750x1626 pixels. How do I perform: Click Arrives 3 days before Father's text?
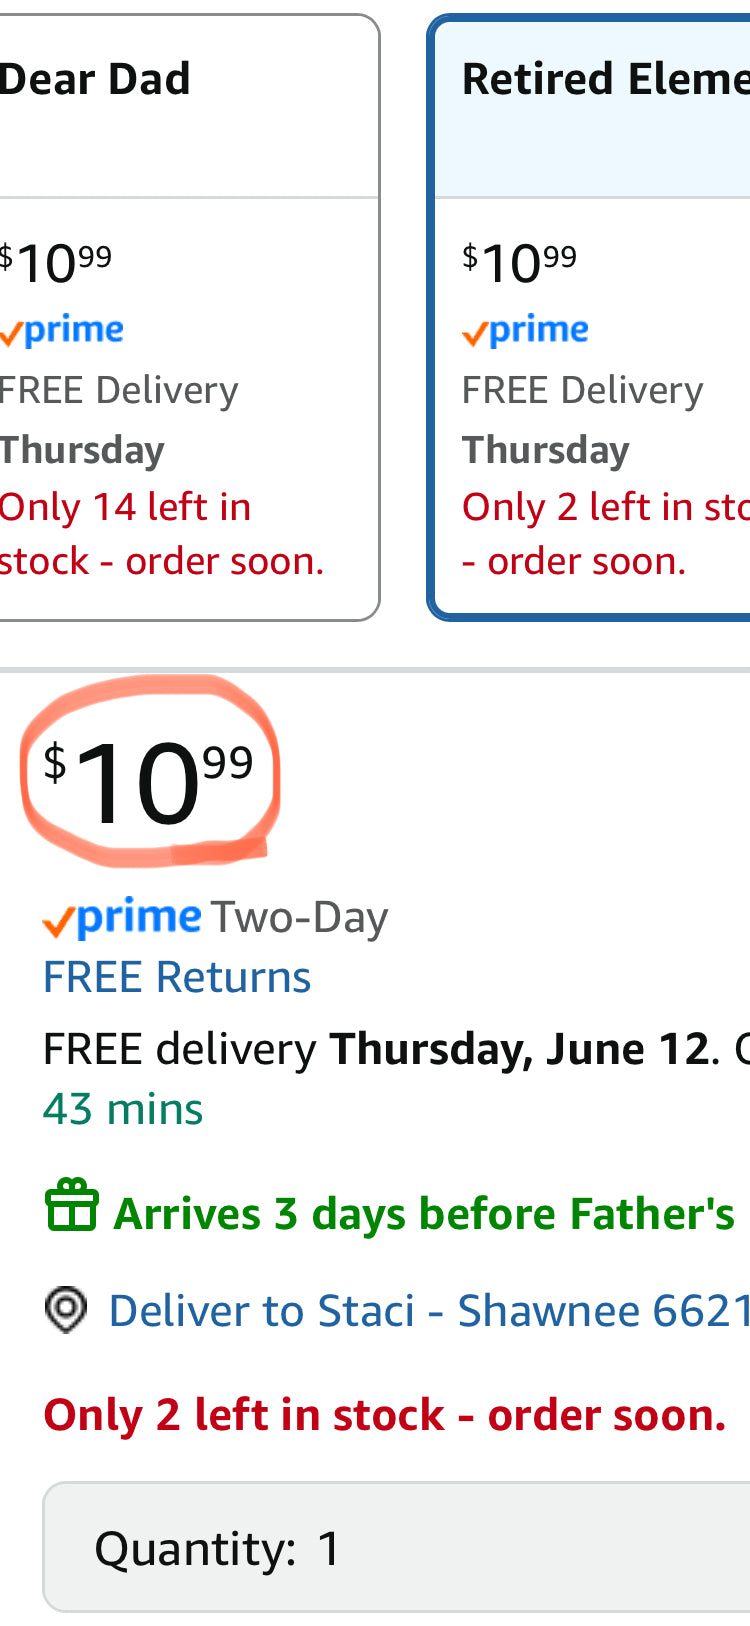(x=424, y=1213)
